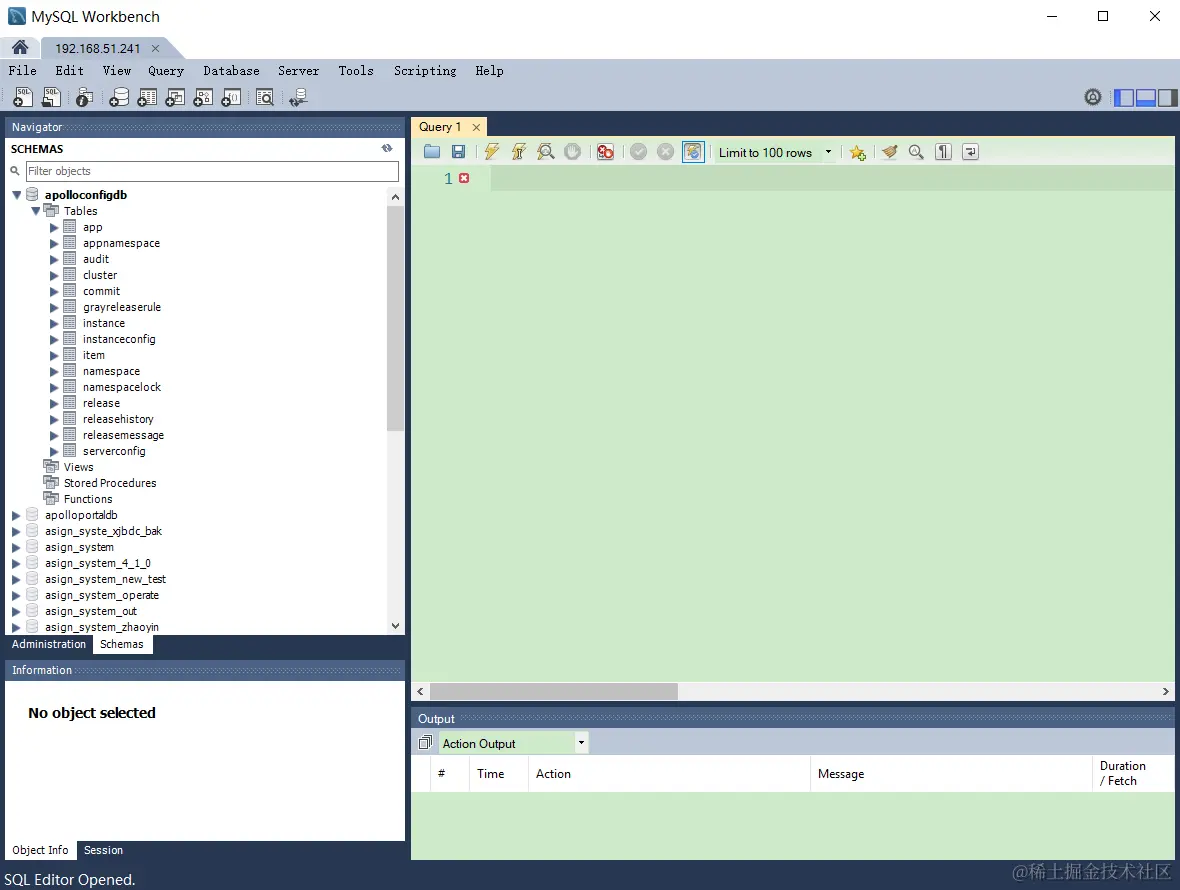Image resolution: width=1180 pixels, height=890 pixels.
Task: Open the File menu
Action: (x=23, y=71)
